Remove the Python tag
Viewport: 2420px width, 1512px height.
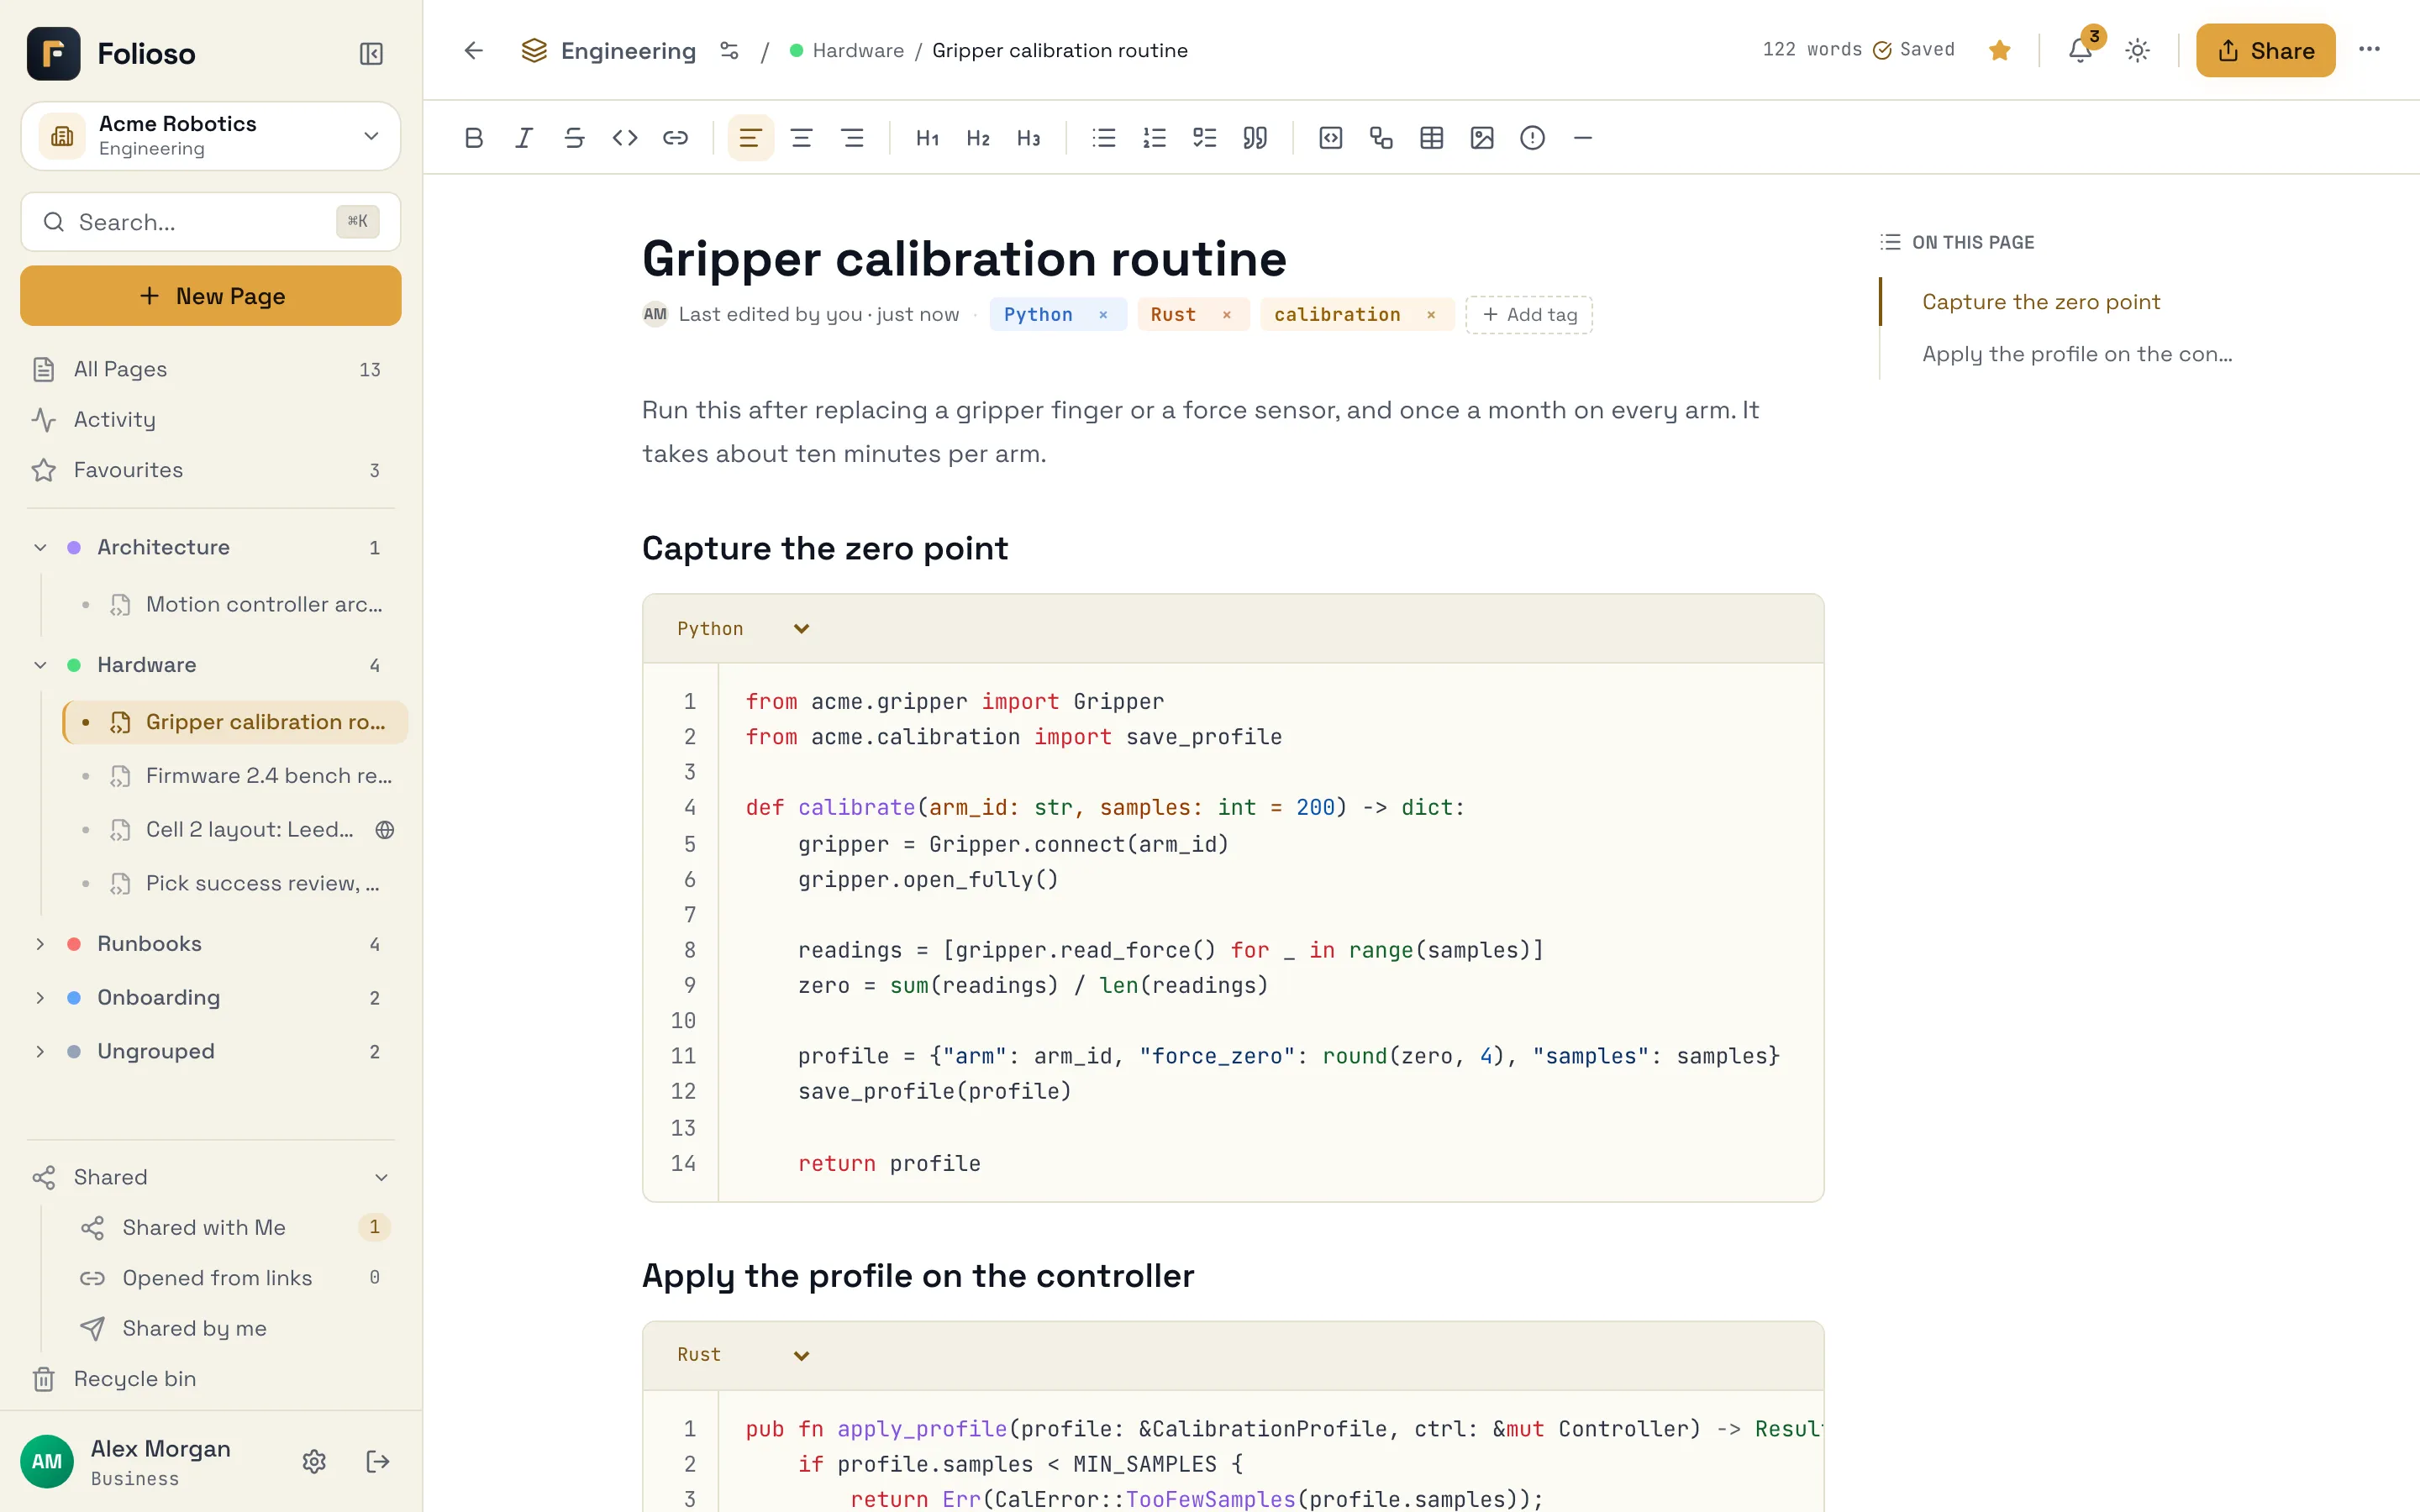click(1103, 314)
